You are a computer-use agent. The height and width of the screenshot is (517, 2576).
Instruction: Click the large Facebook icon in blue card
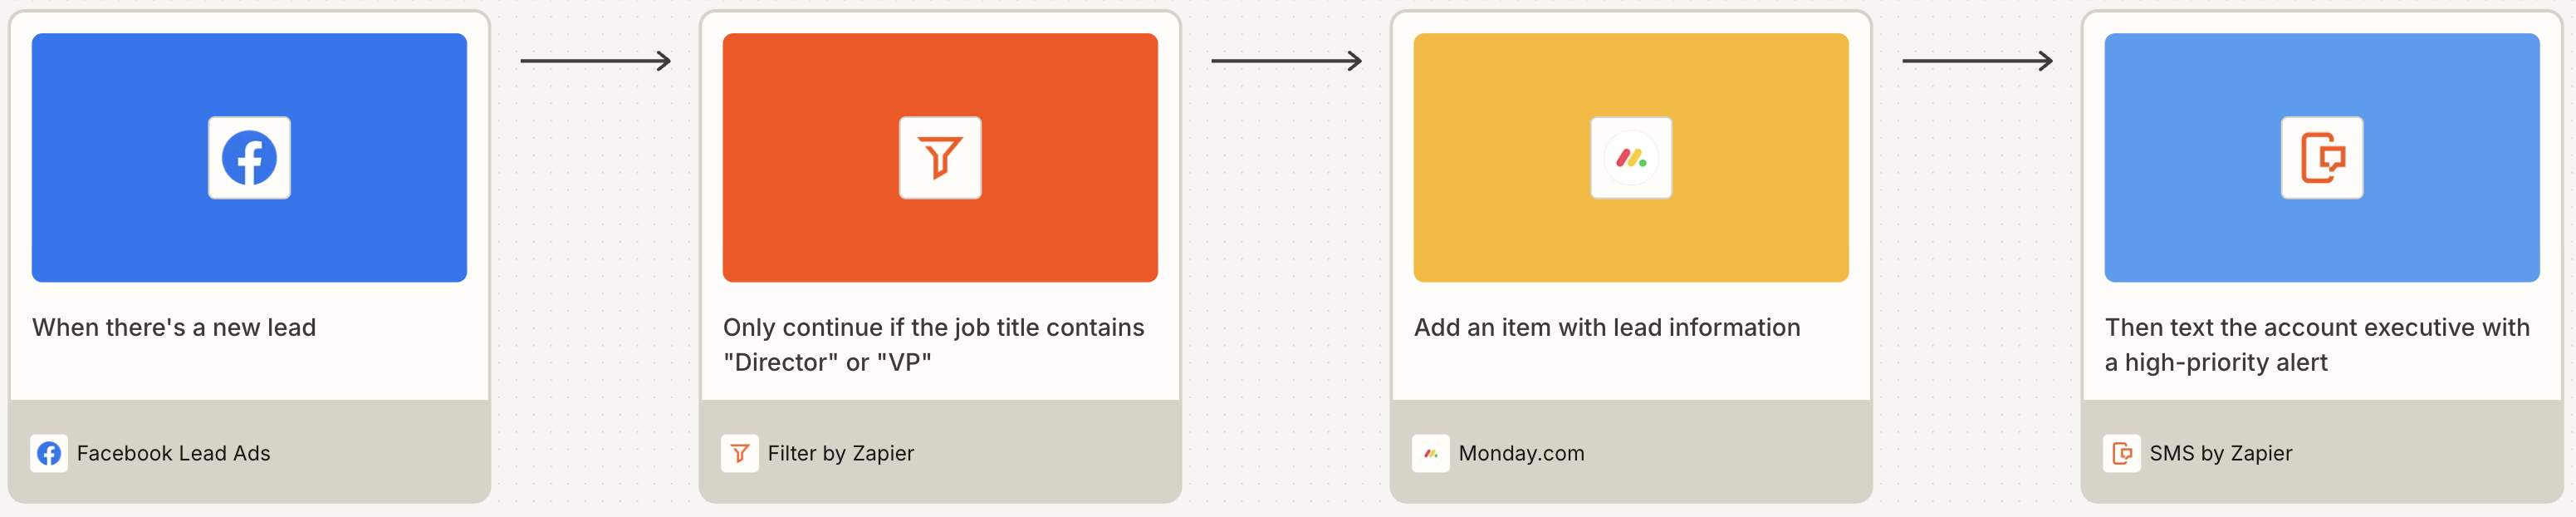click(249, 158)
